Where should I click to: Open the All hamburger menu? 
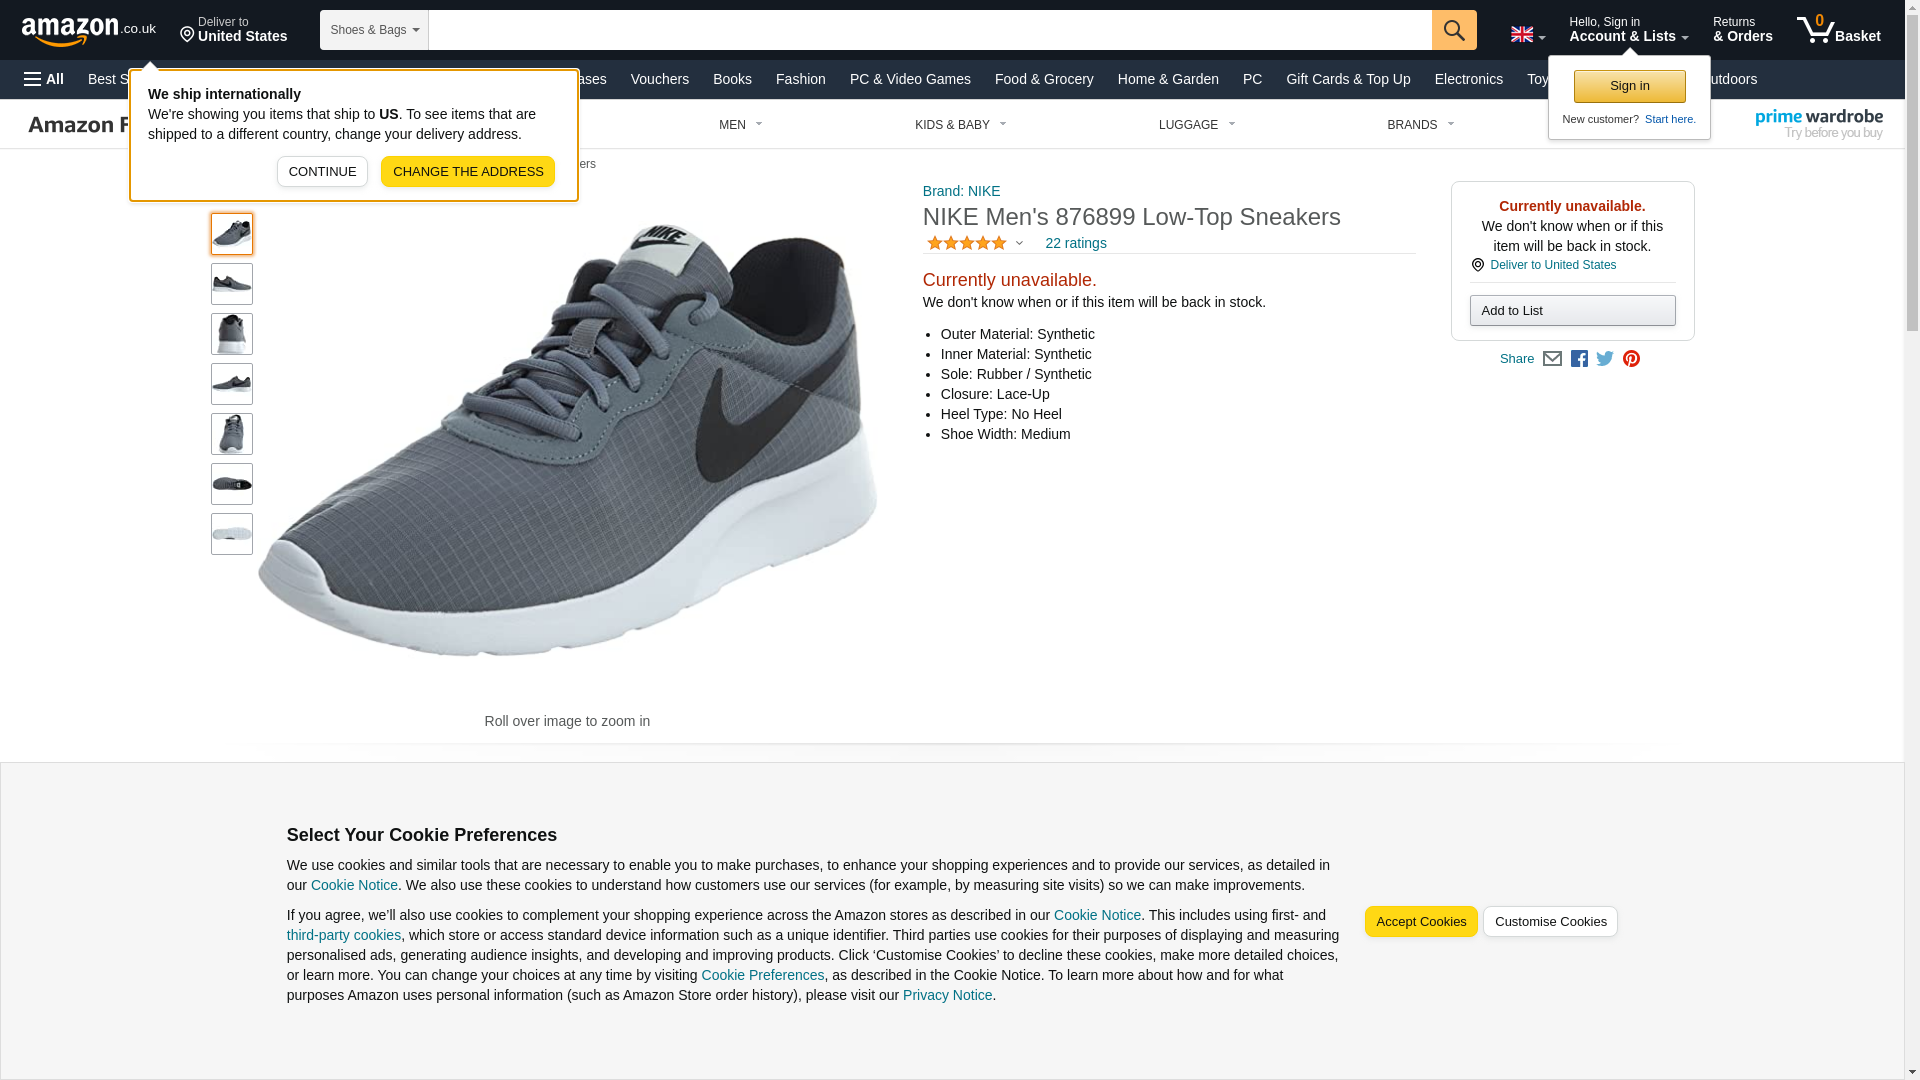[44, 79]
